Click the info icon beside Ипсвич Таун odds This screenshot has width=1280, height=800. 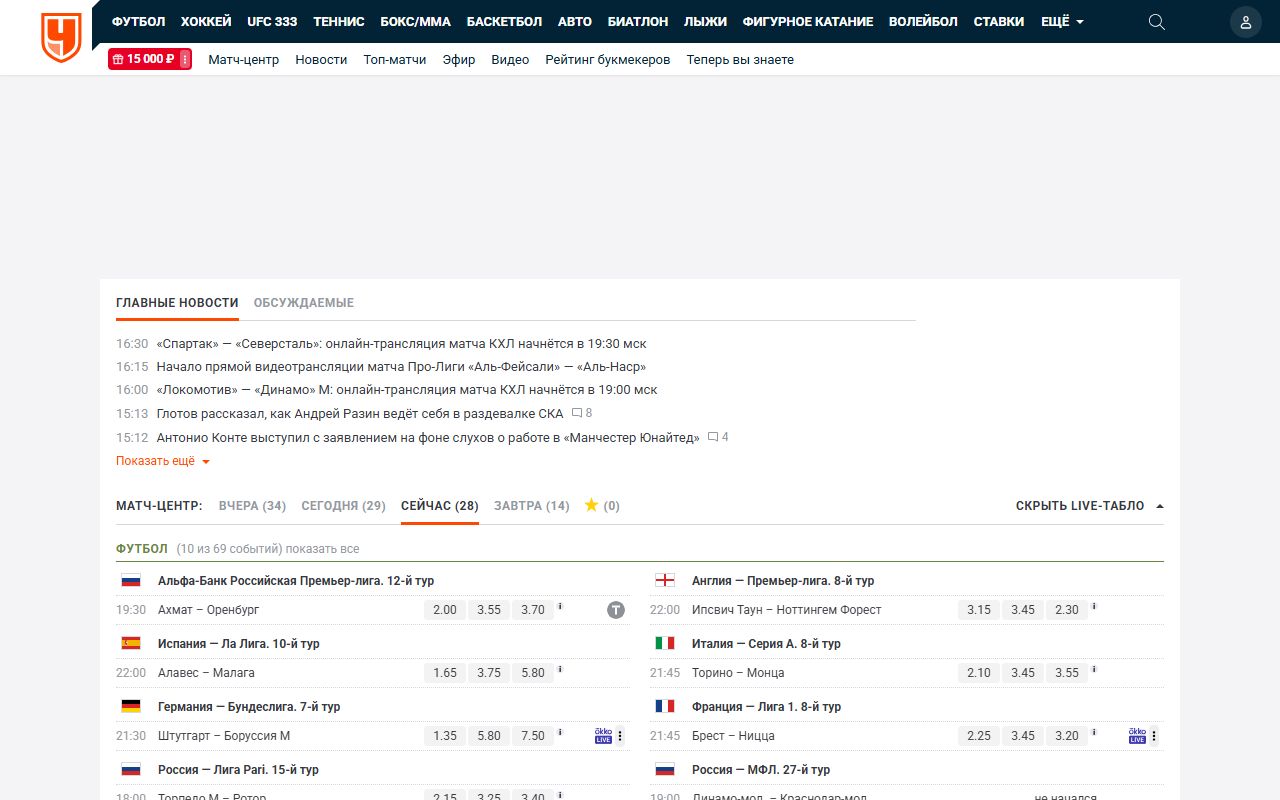click(x=1094, y=606)
